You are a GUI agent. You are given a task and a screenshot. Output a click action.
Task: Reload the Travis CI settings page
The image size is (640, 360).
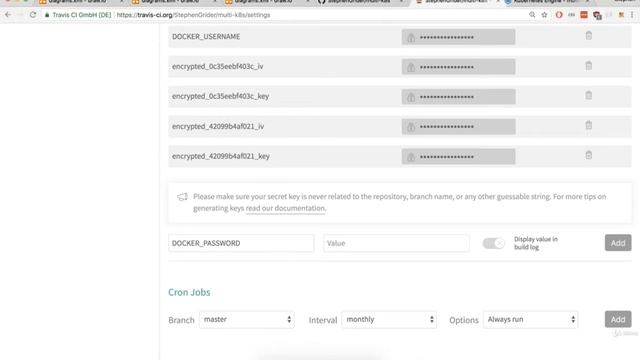coord(33,15)
